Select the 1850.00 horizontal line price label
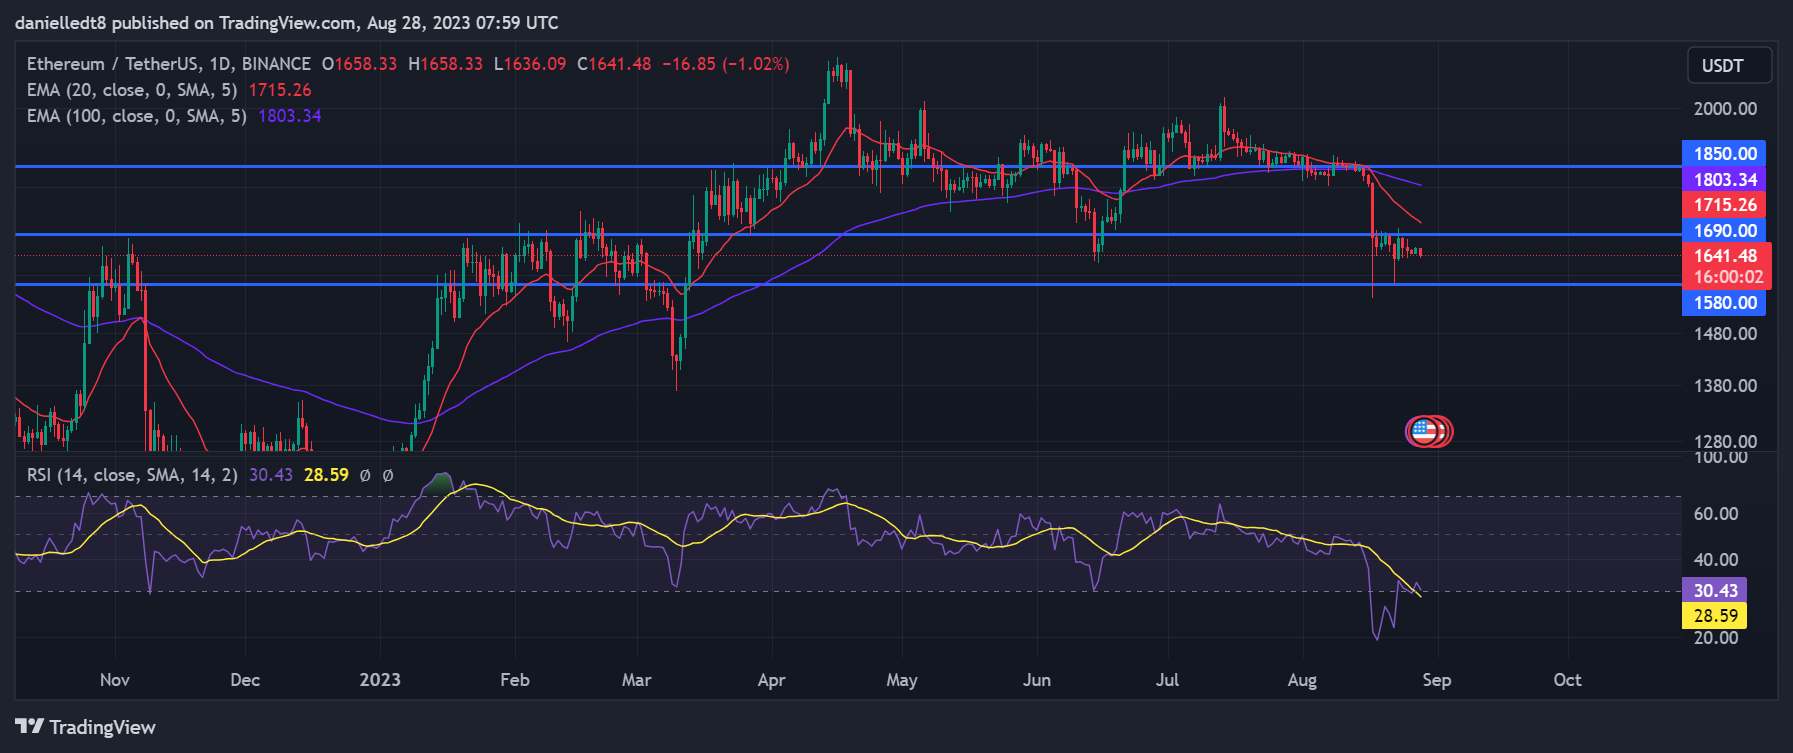Image resolution: width=1793 pixels, height=753 pixels. 1724,154
